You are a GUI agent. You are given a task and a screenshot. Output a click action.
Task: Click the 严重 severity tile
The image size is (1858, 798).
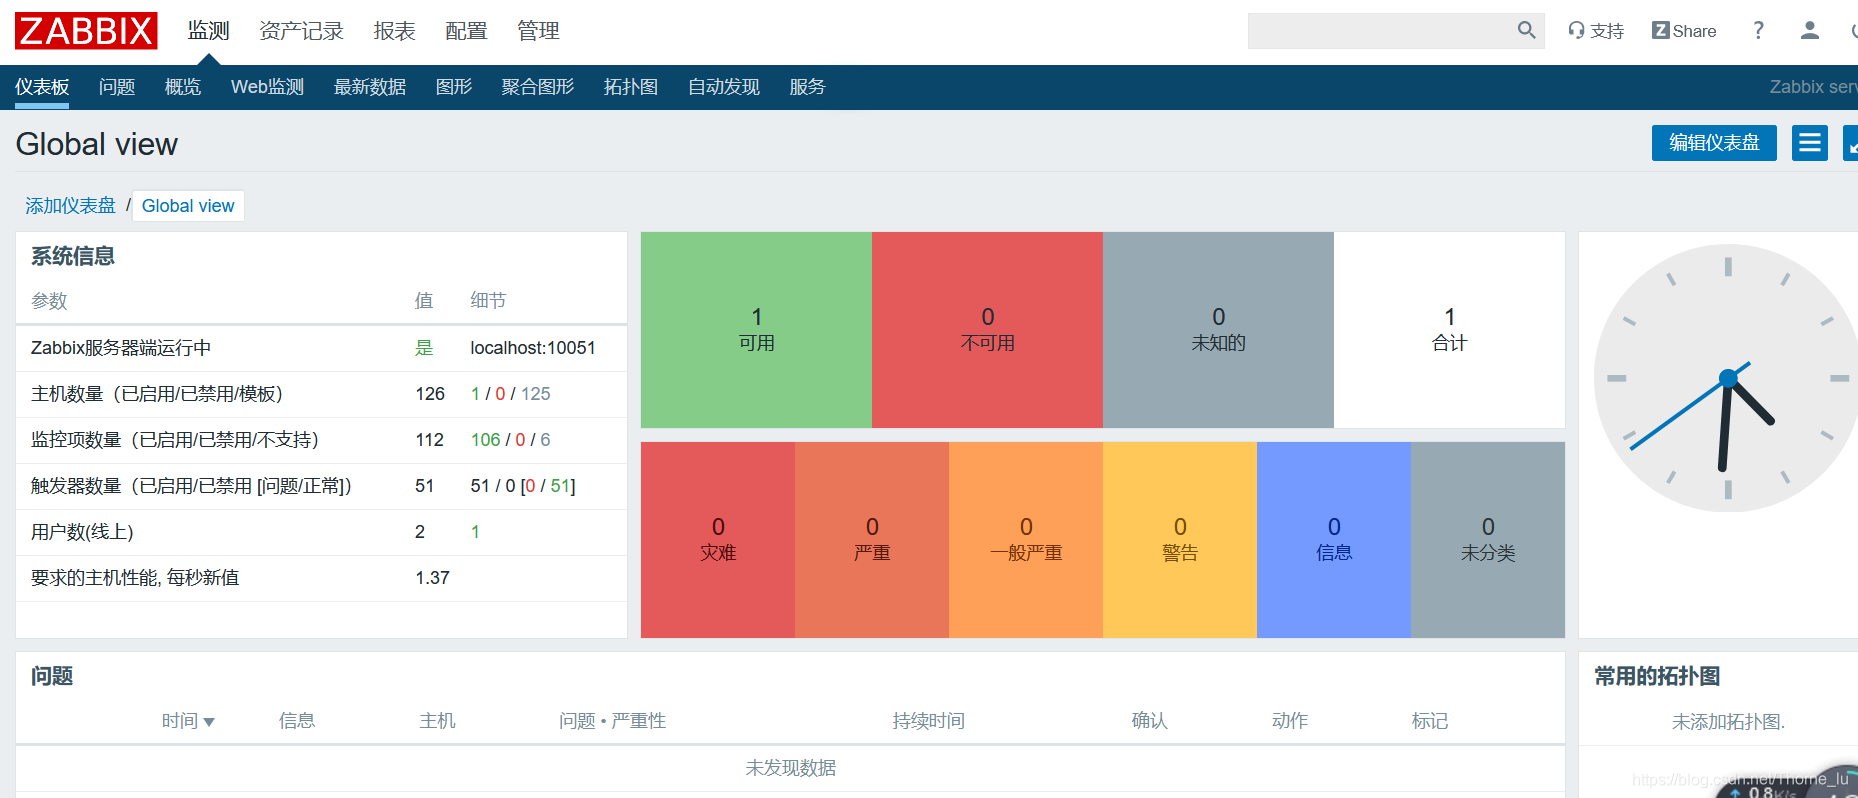872,540
